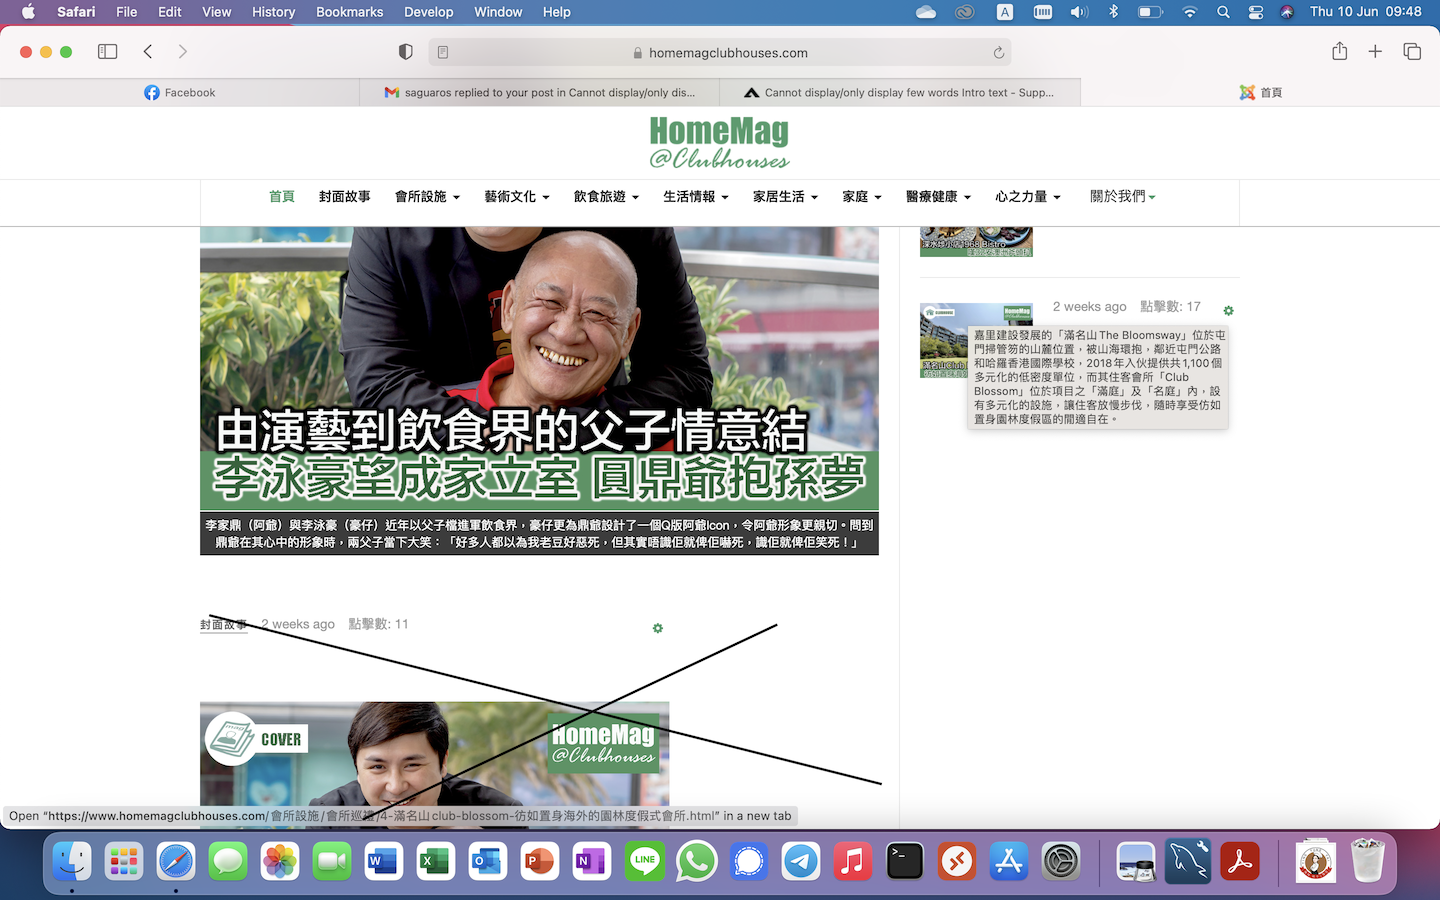Toggle Reader view icon in address bar
This screenshot has height=900, width=1440.
(443, 52)
